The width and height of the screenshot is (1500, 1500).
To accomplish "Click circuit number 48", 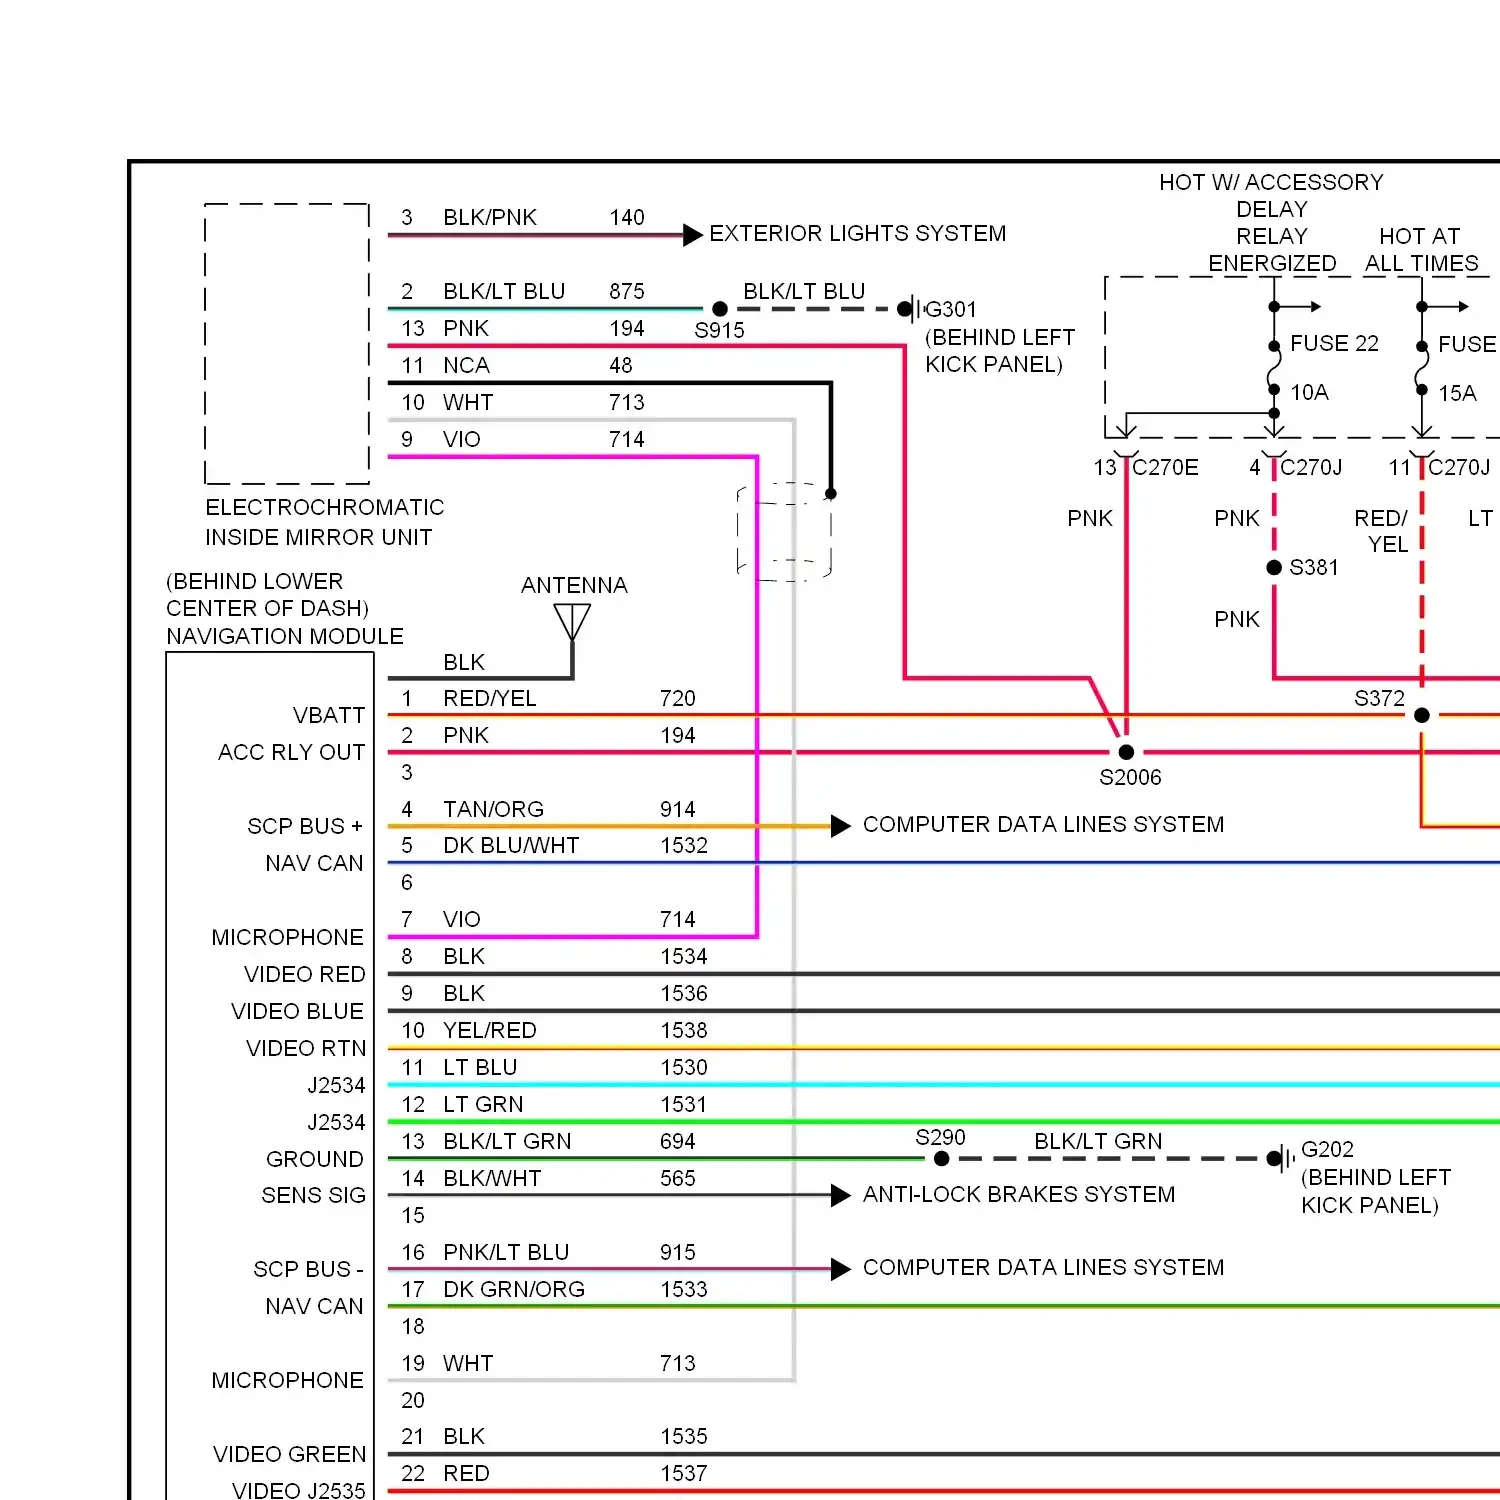I will point(621,365).
